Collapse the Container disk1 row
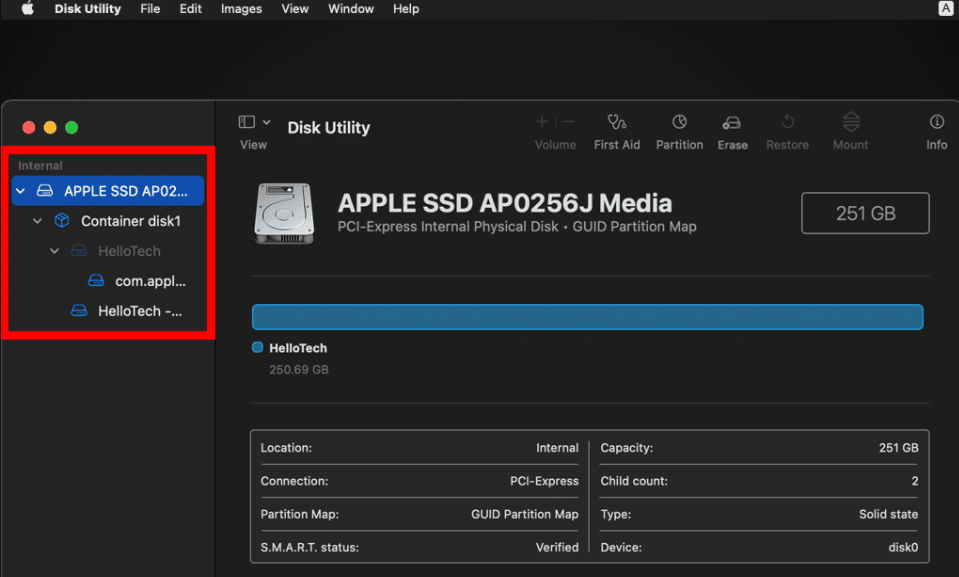The image size is (959, 577). click(37, 221)
